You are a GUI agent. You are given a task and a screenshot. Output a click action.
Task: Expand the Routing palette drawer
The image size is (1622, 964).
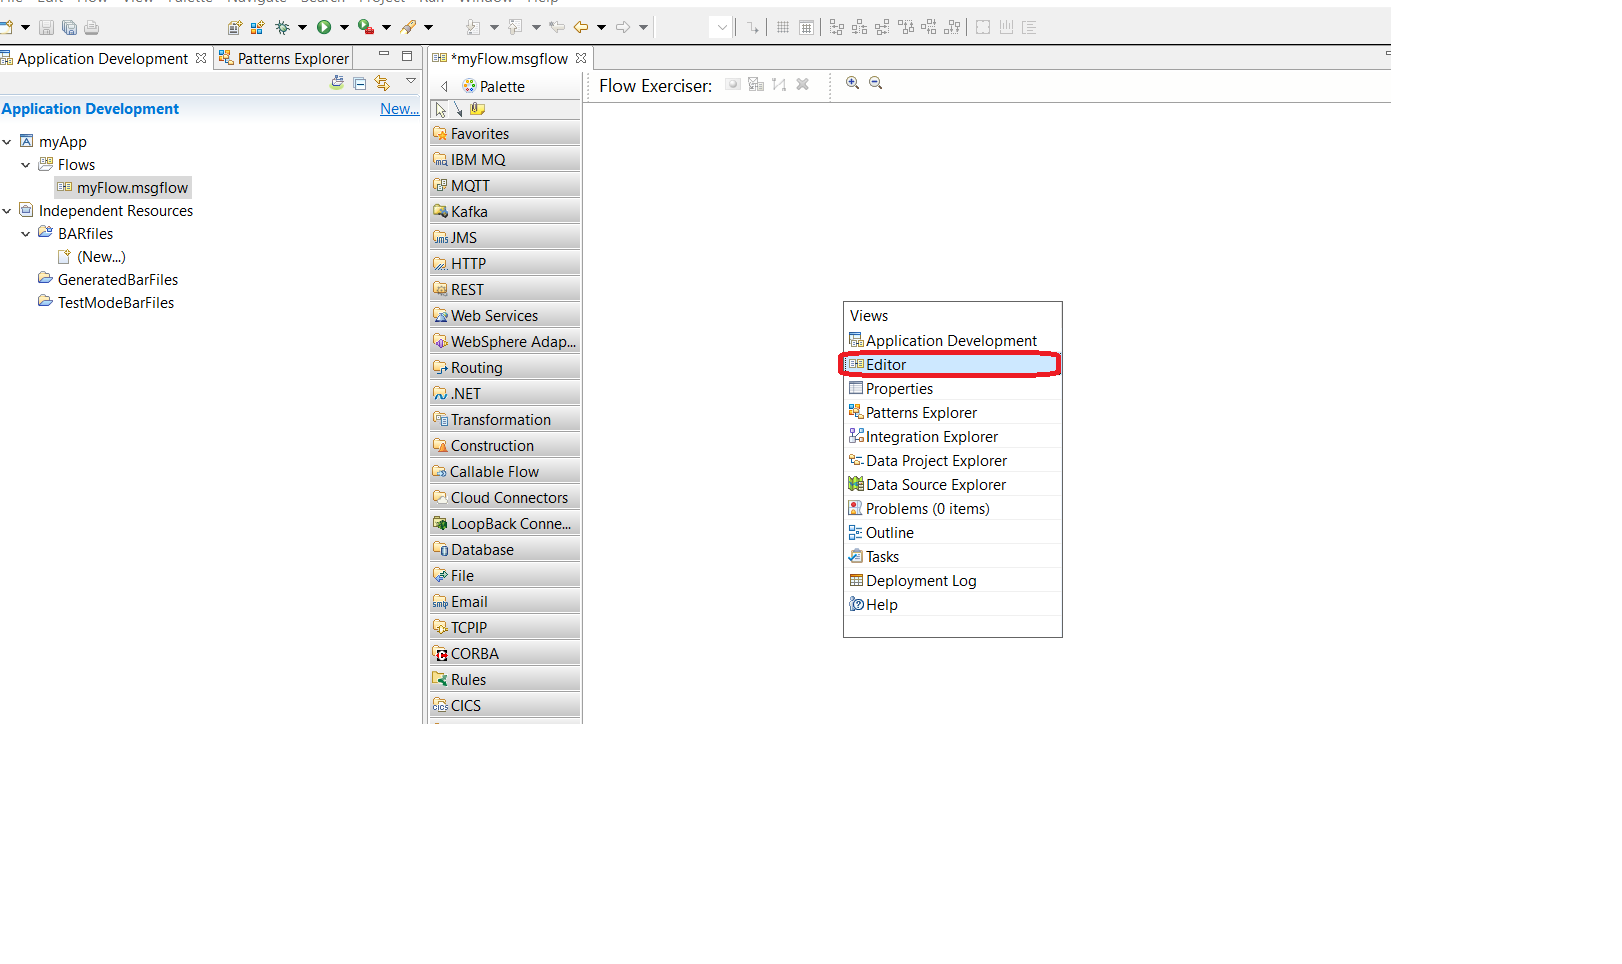[505, 368]
